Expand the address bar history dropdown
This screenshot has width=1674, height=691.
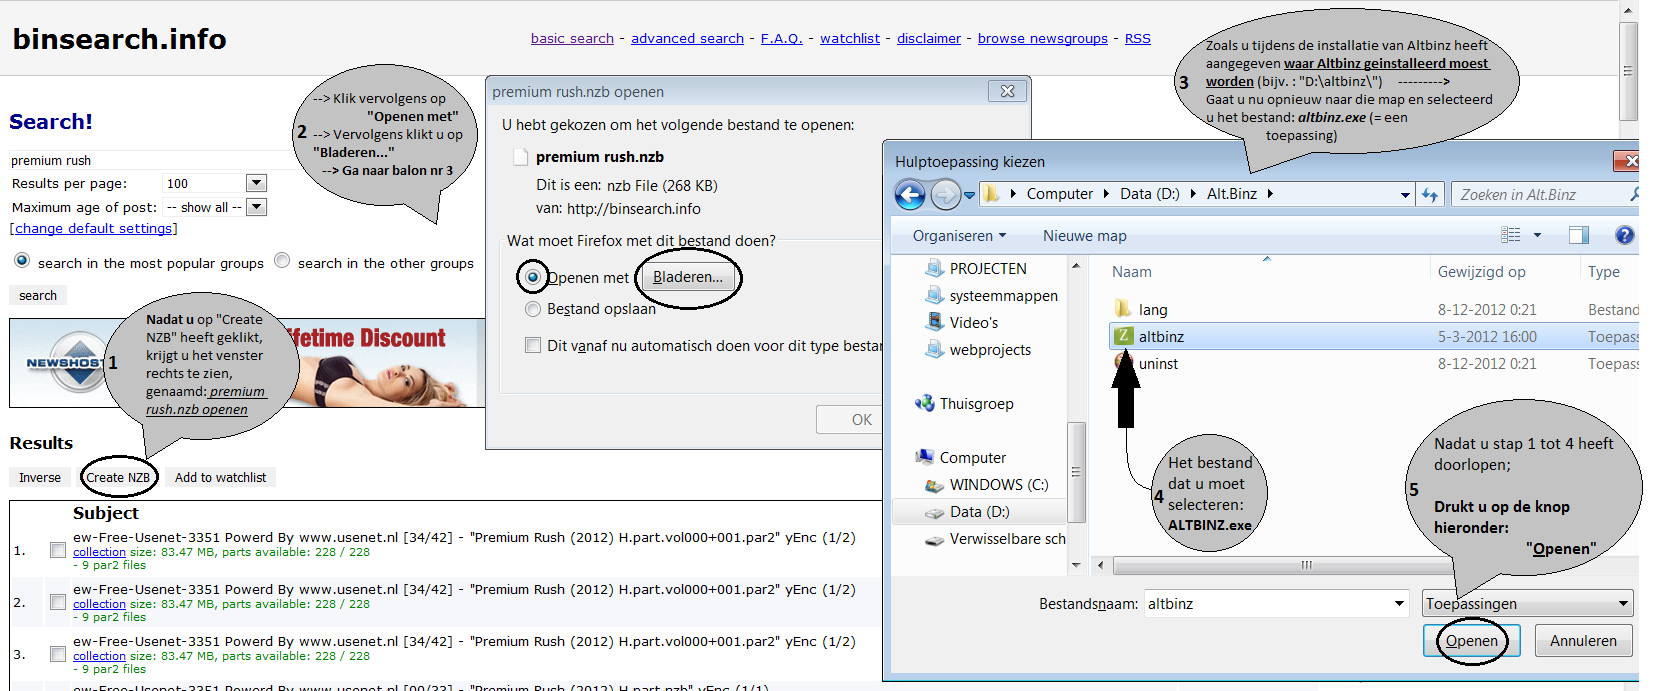pyautogui.click(x=1405, y=195)
